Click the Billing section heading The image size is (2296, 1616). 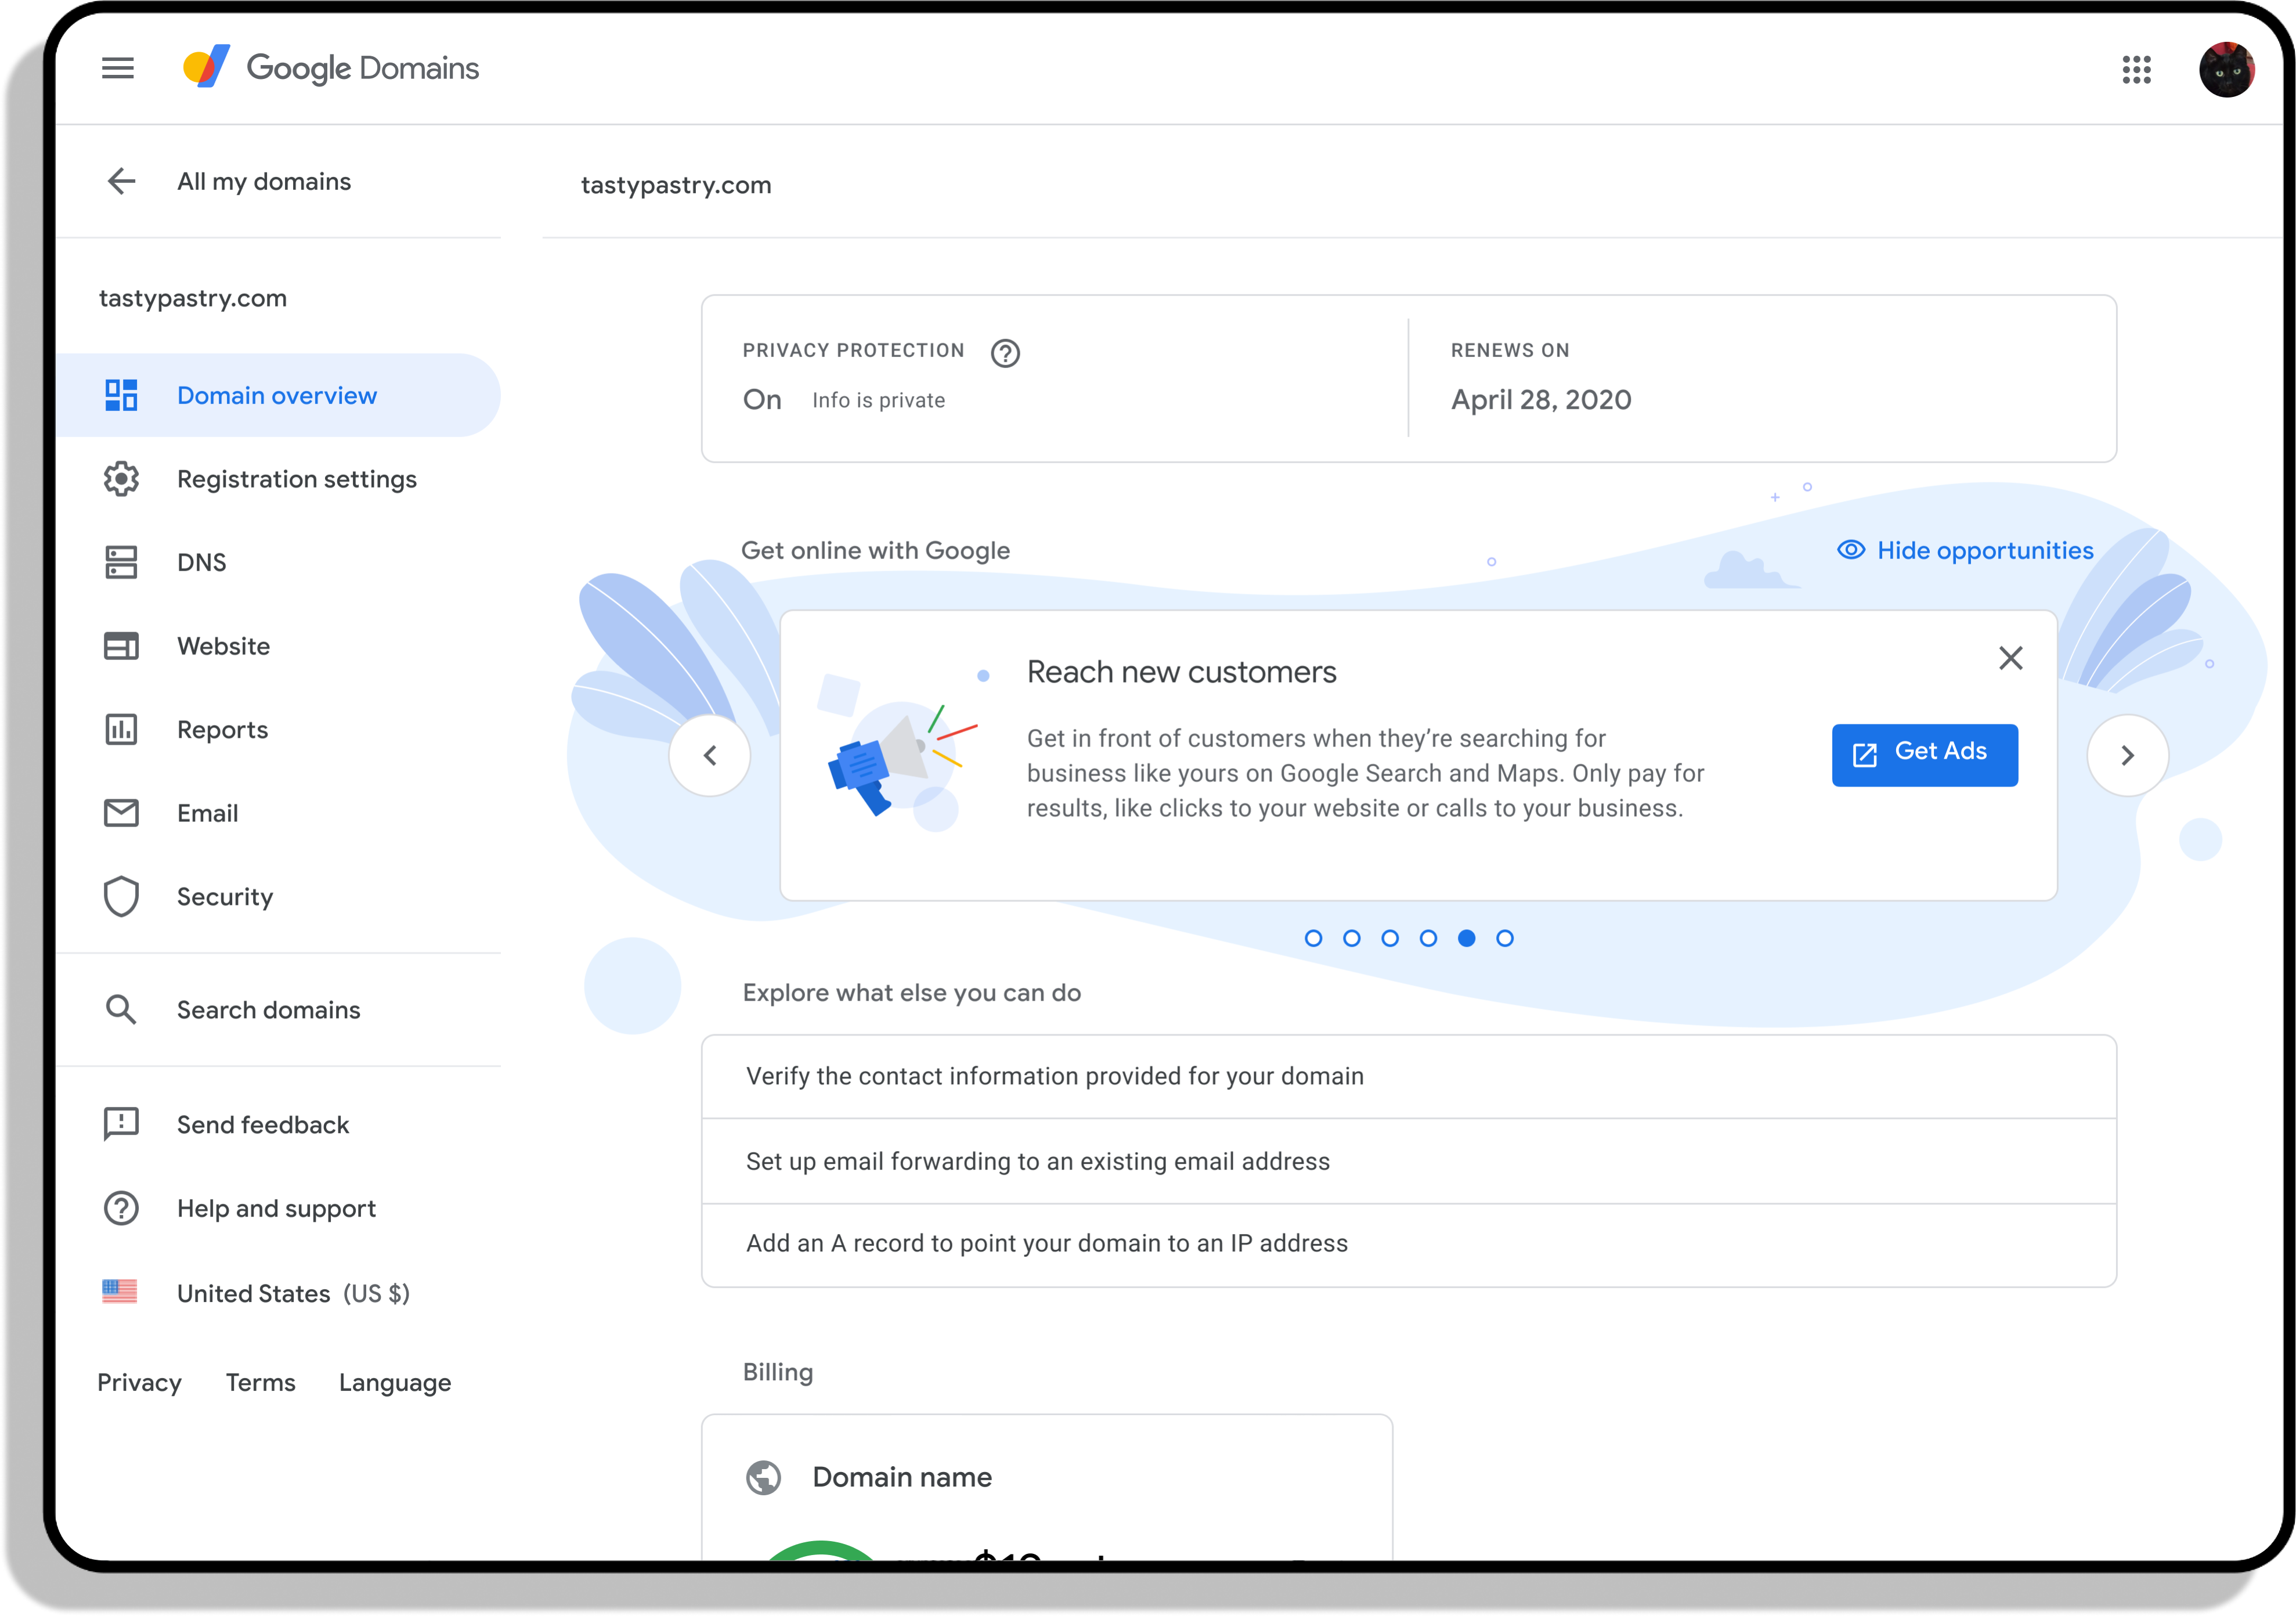coord(777,1372)
